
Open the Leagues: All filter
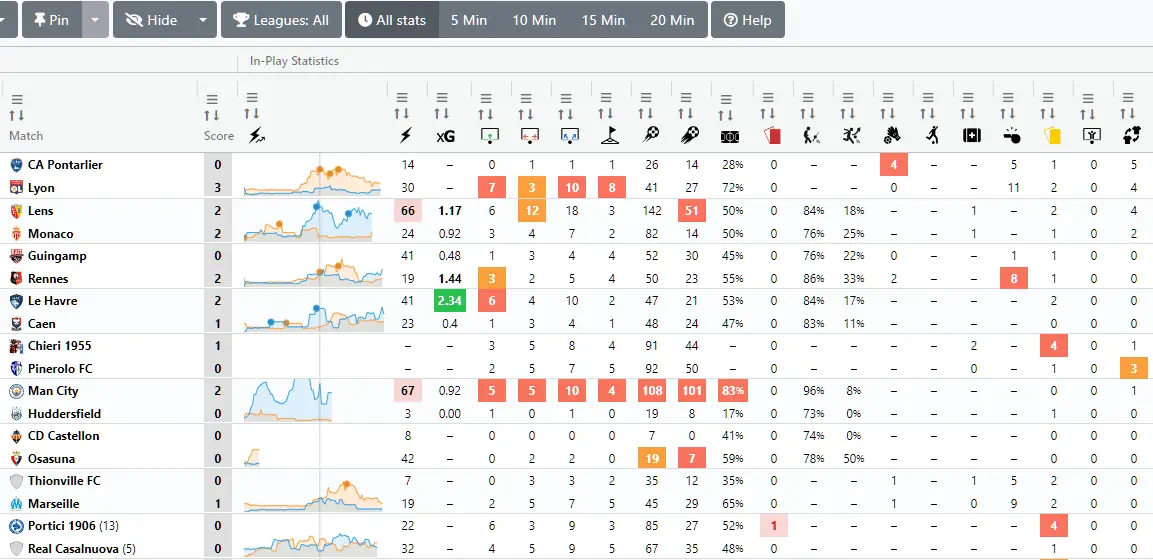pyautogui.click(x=281, y=20)
